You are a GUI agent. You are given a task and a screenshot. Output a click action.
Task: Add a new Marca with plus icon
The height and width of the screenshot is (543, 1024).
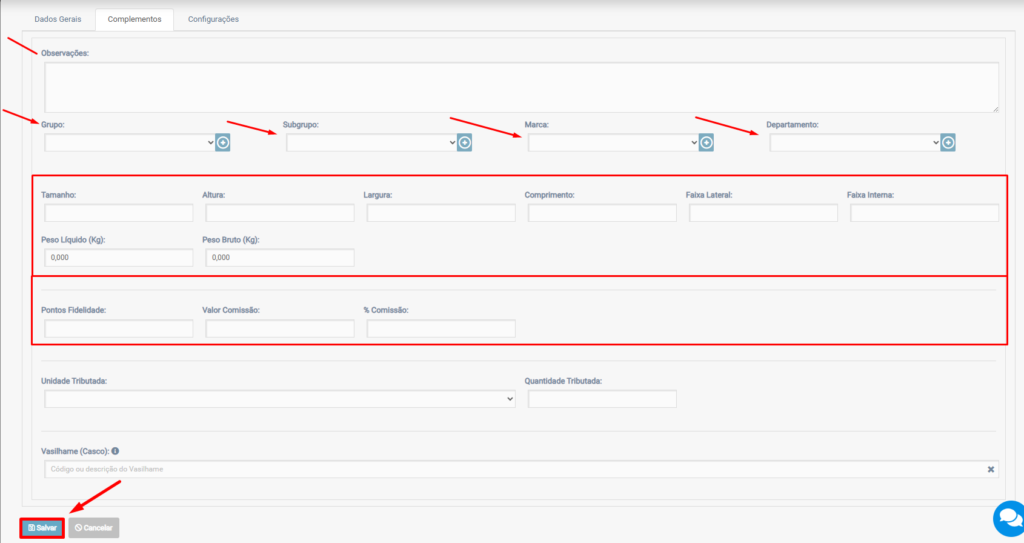(706, 143)
